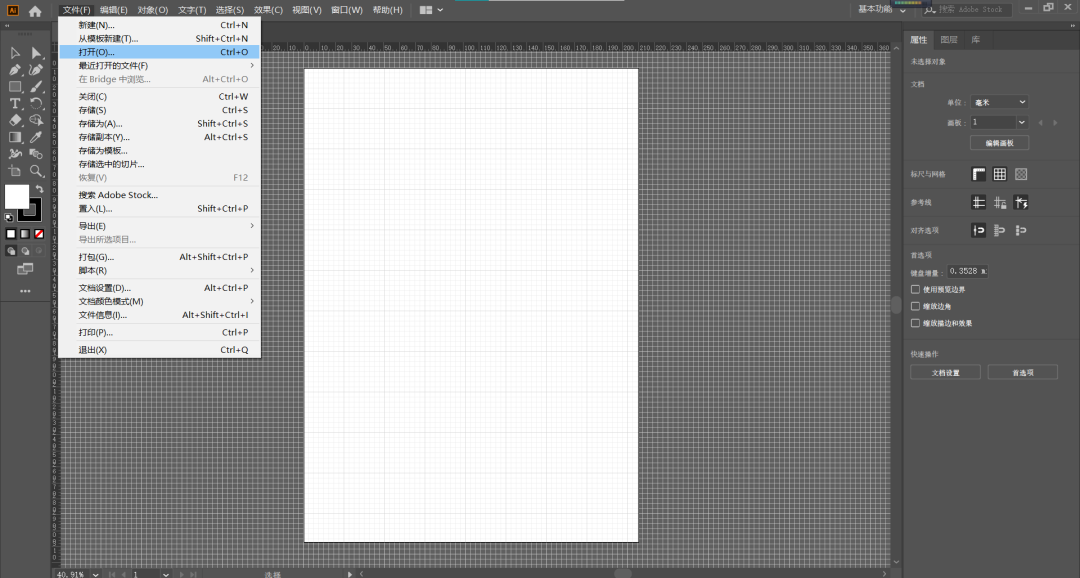The height and width of the screenshot is (578, 1080).
Task: Select the Gradient tool
Action: tap(14, 137)
